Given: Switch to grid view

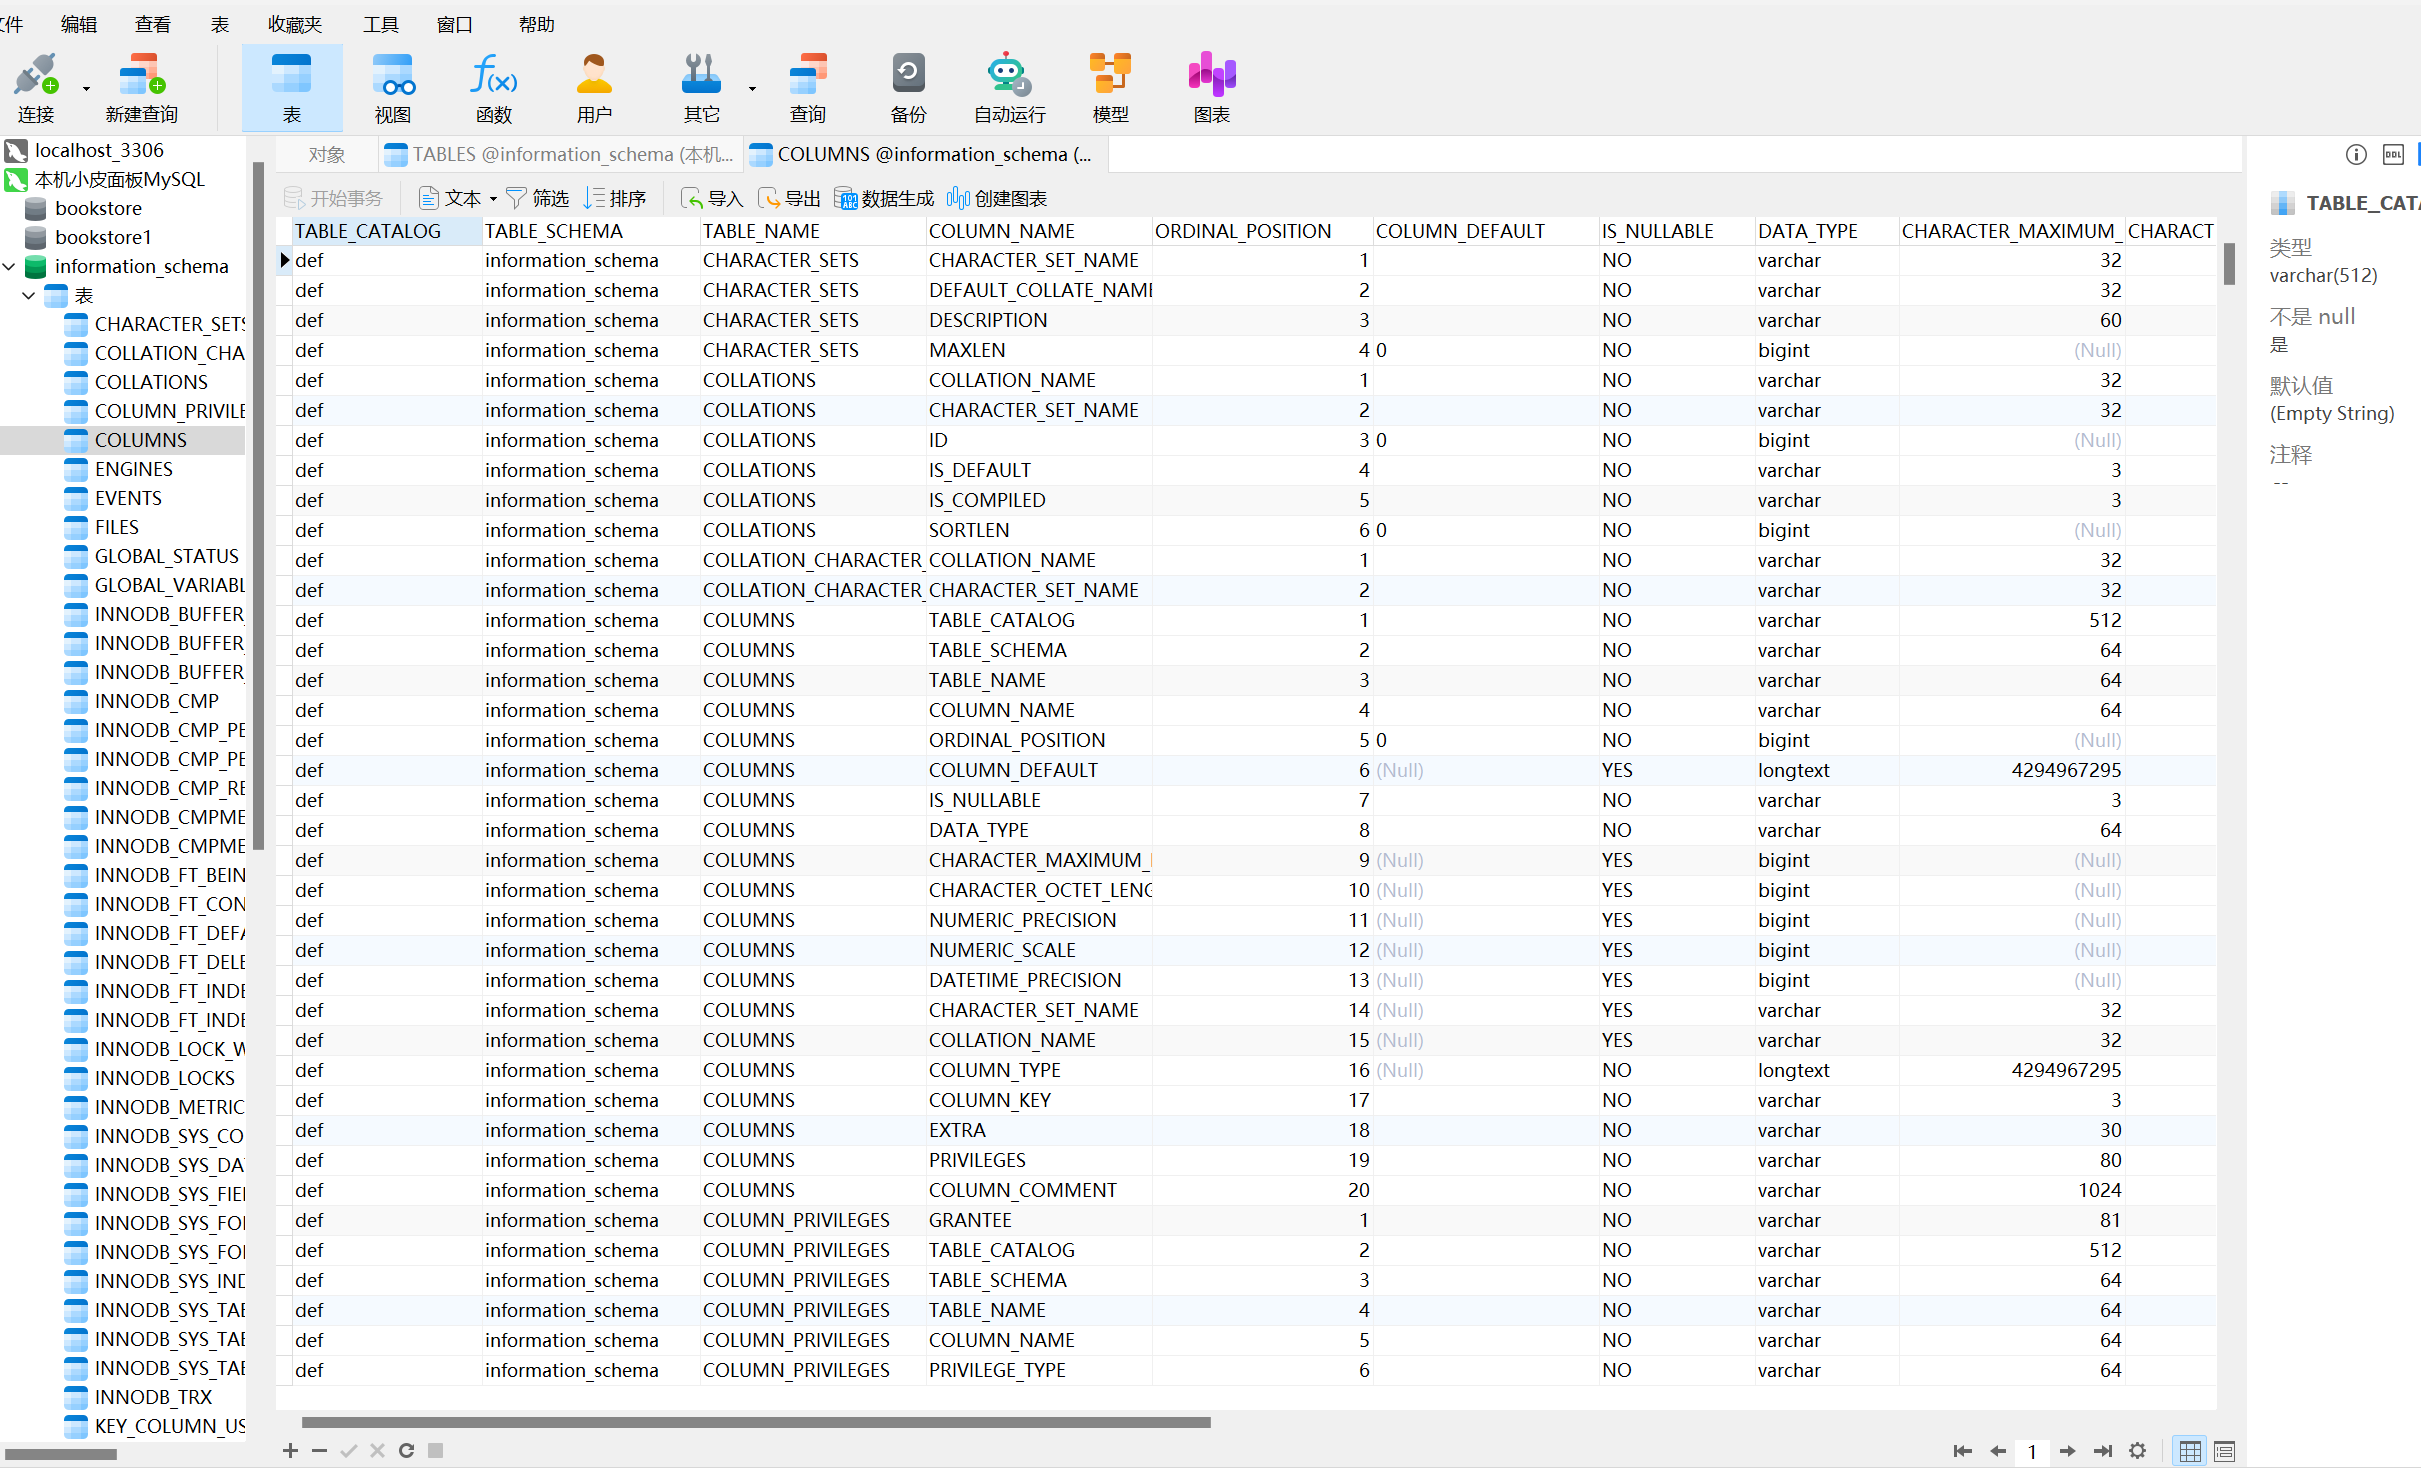Looking at the screenshot, I should pos(2190,1451).
